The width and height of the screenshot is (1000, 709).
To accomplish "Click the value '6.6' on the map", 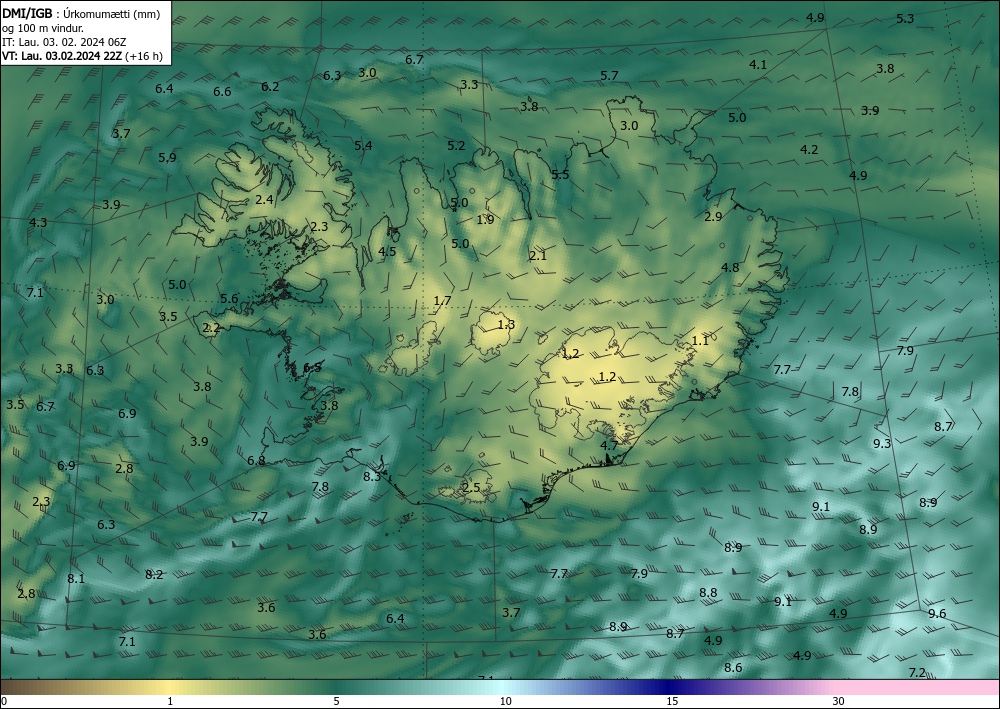I will point(222,92).
